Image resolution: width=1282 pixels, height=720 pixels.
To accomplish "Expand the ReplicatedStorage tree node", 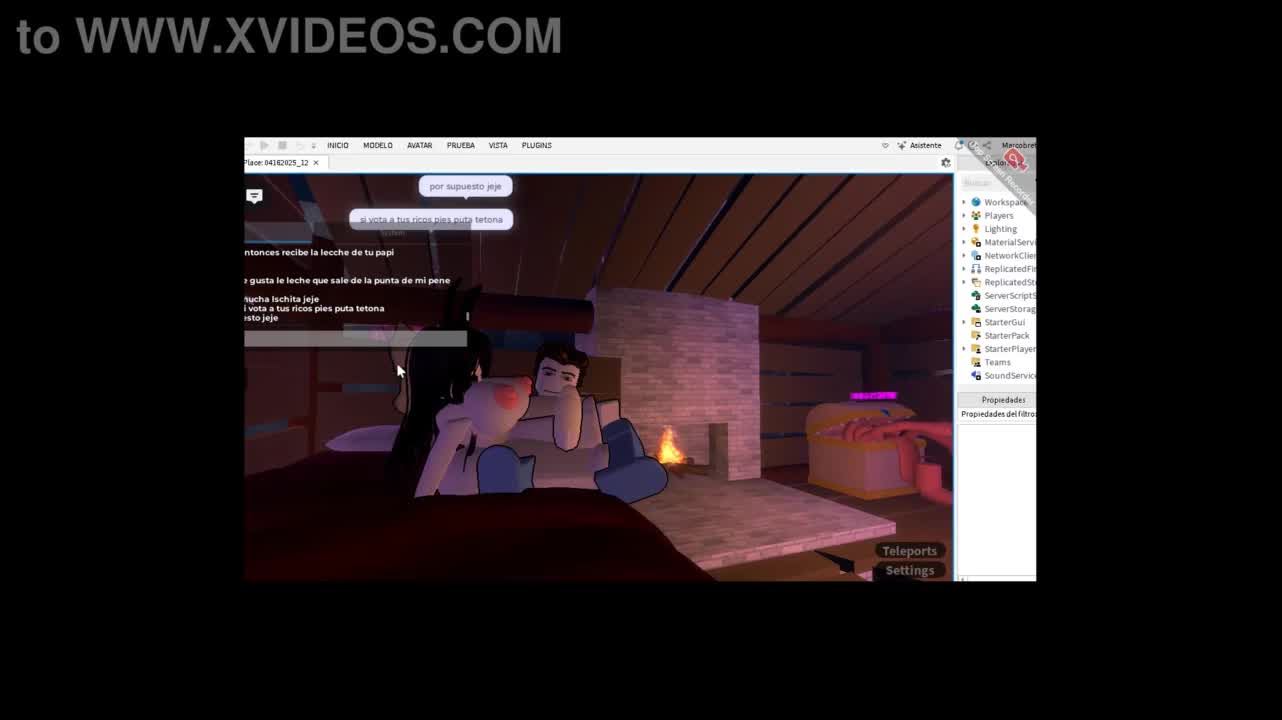I will pyautogui.click(x=964, y=282).
